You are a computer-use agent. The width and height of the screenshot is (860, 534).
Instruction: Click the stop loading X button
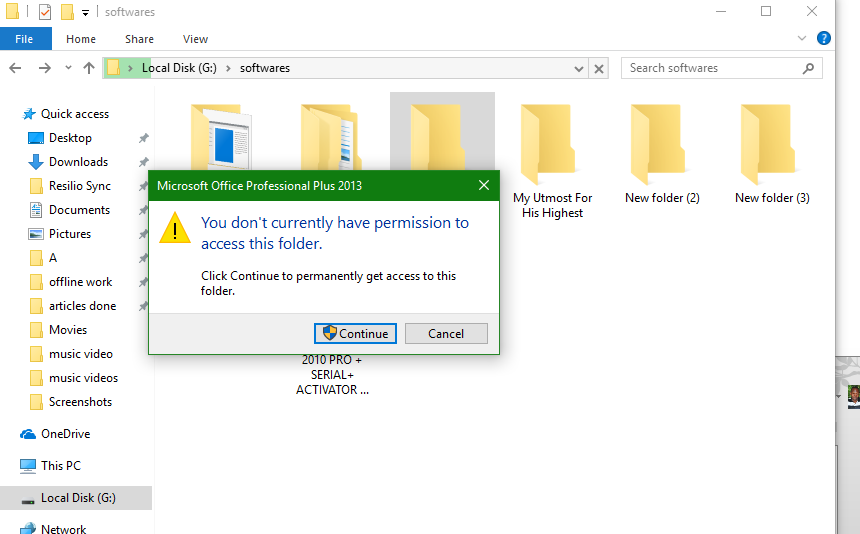tap(599, 69)
